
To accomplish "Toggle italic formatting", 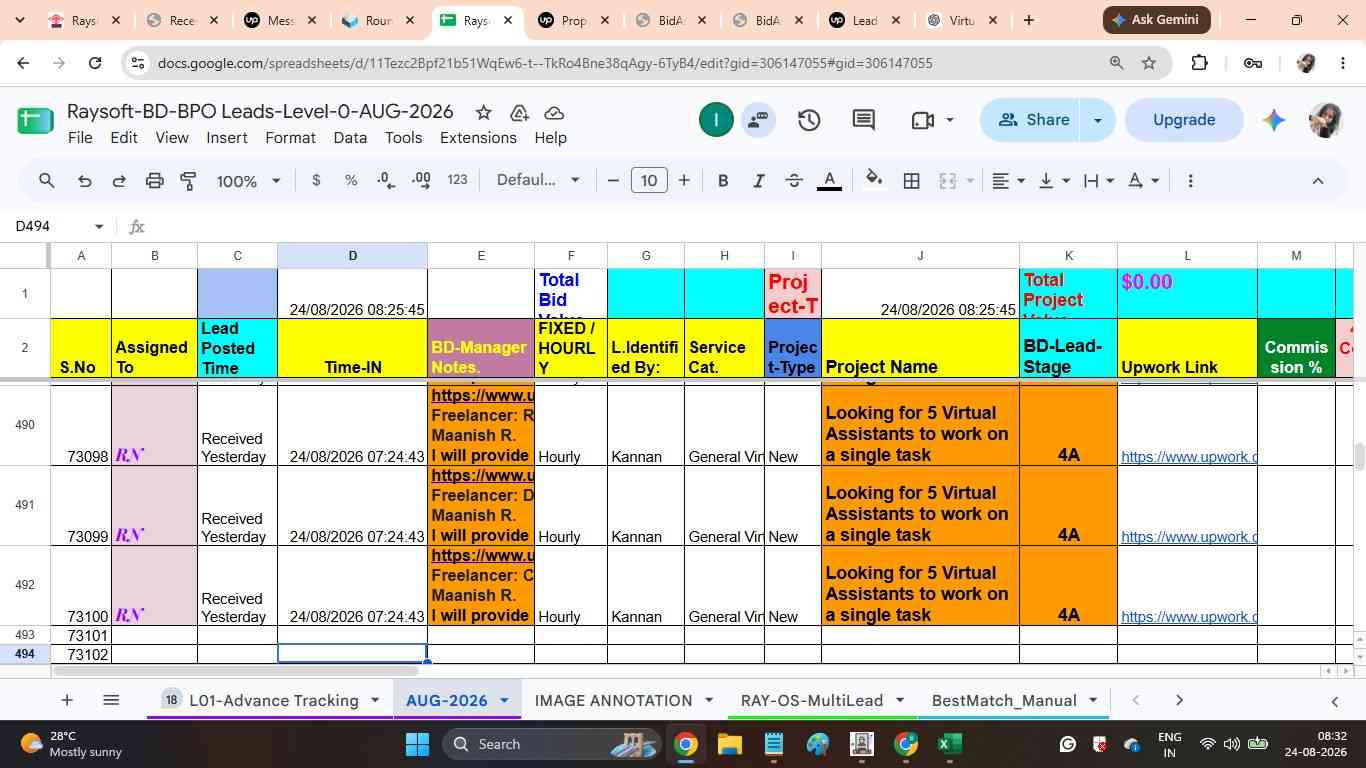I will coord(759,181).
